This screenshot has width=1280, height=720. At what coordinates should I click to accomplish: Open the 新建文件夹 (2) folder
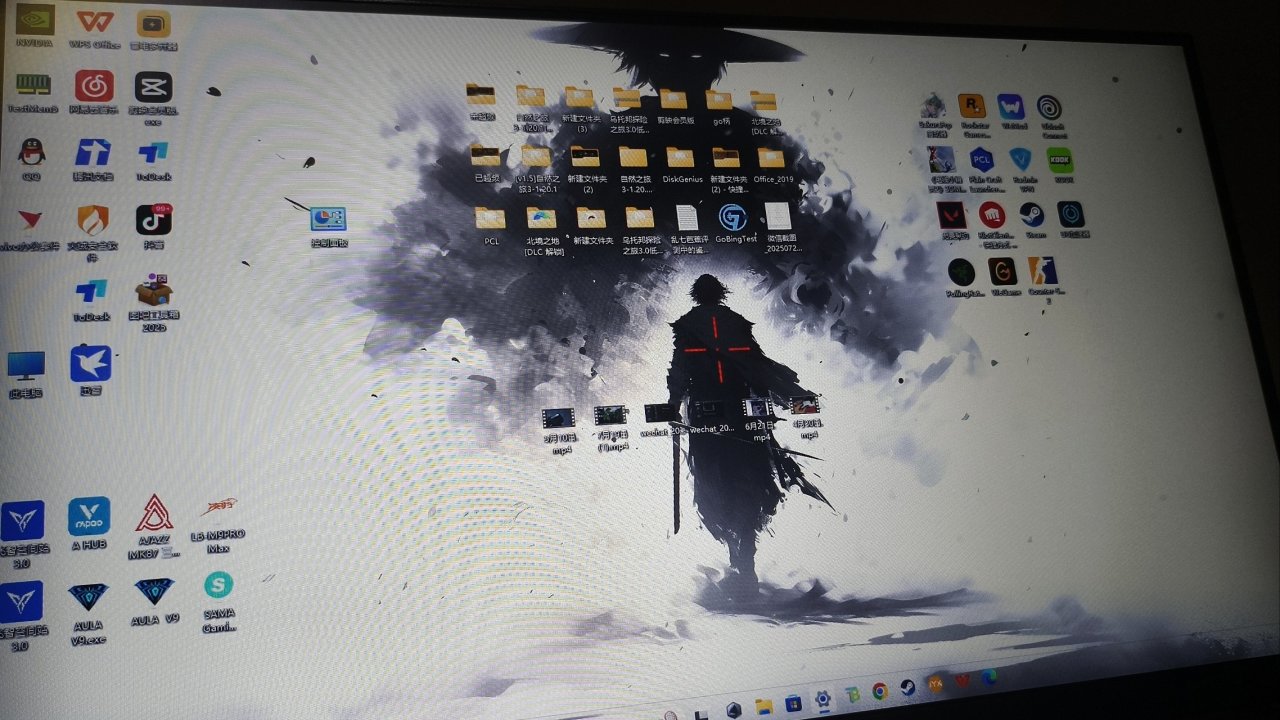585,156
